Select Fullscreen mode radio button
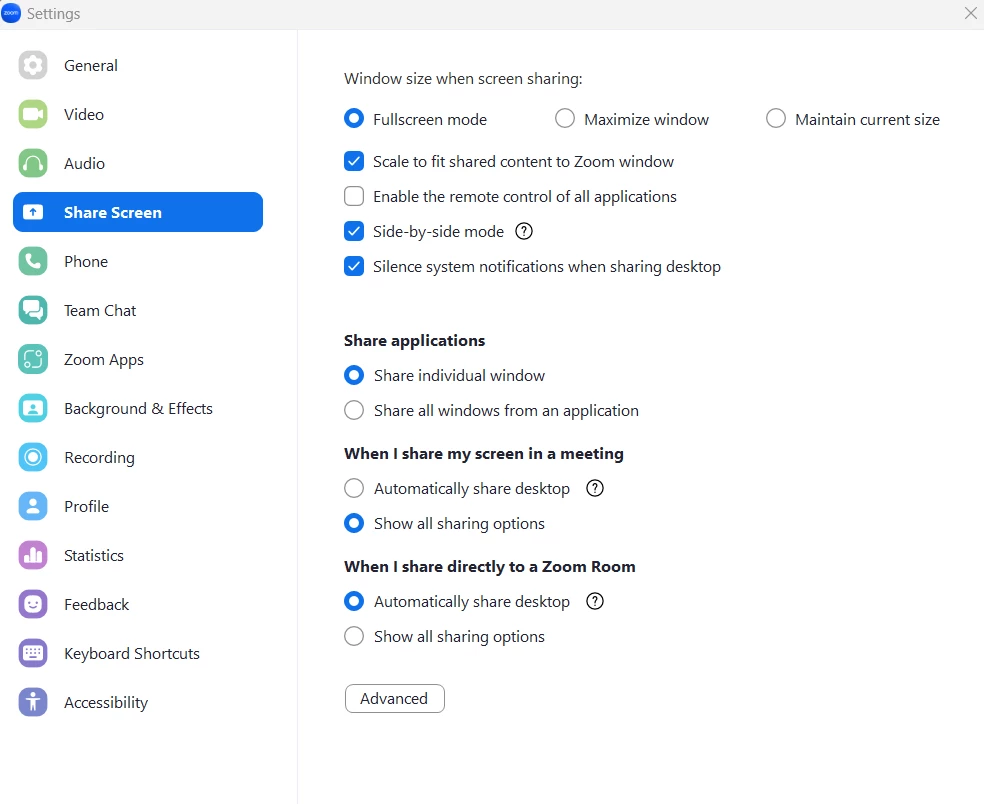Image resolution: width=984 pixels, height=804 pixels. (354, 119)
